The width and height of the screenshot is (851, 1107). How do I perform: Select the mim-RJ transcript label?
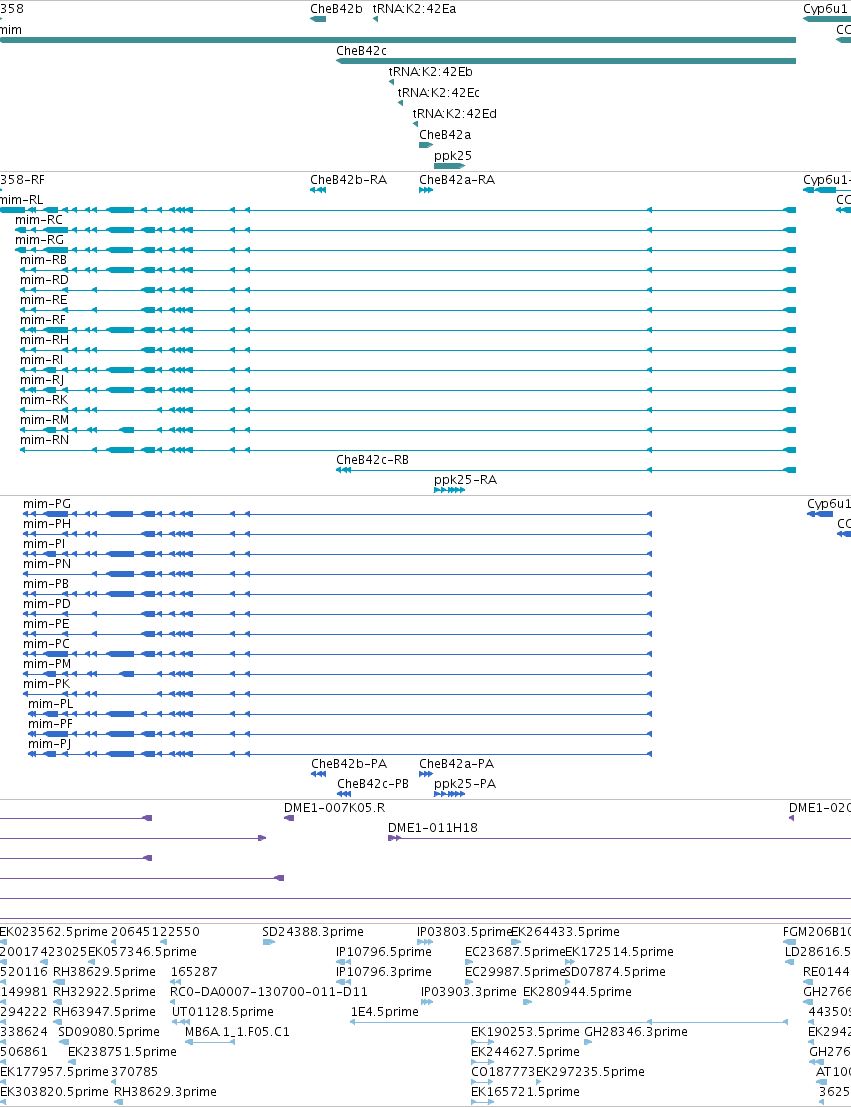click(x=42, y=380)
